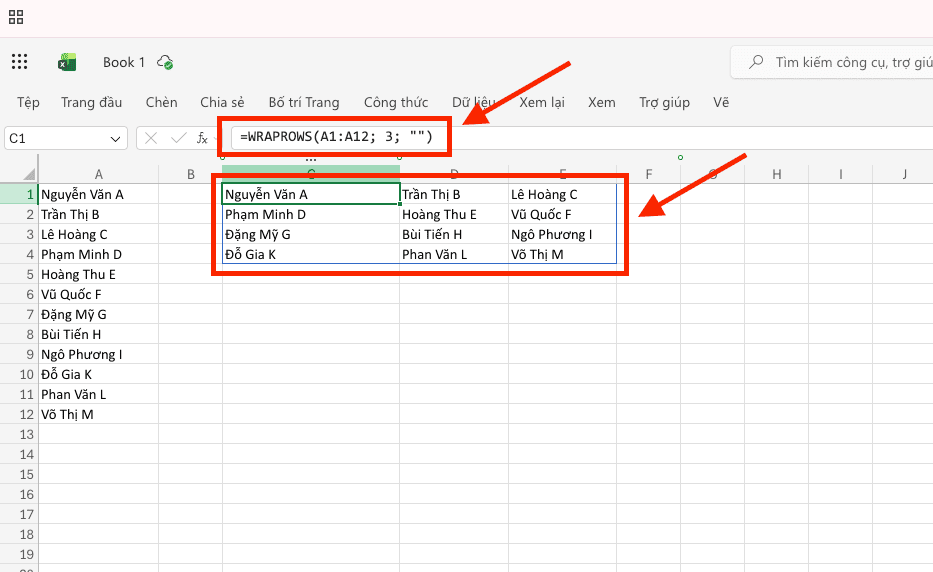Select row 15 header
The height and width of the screenshot is (572, 933).
click(x=19, y=474)
